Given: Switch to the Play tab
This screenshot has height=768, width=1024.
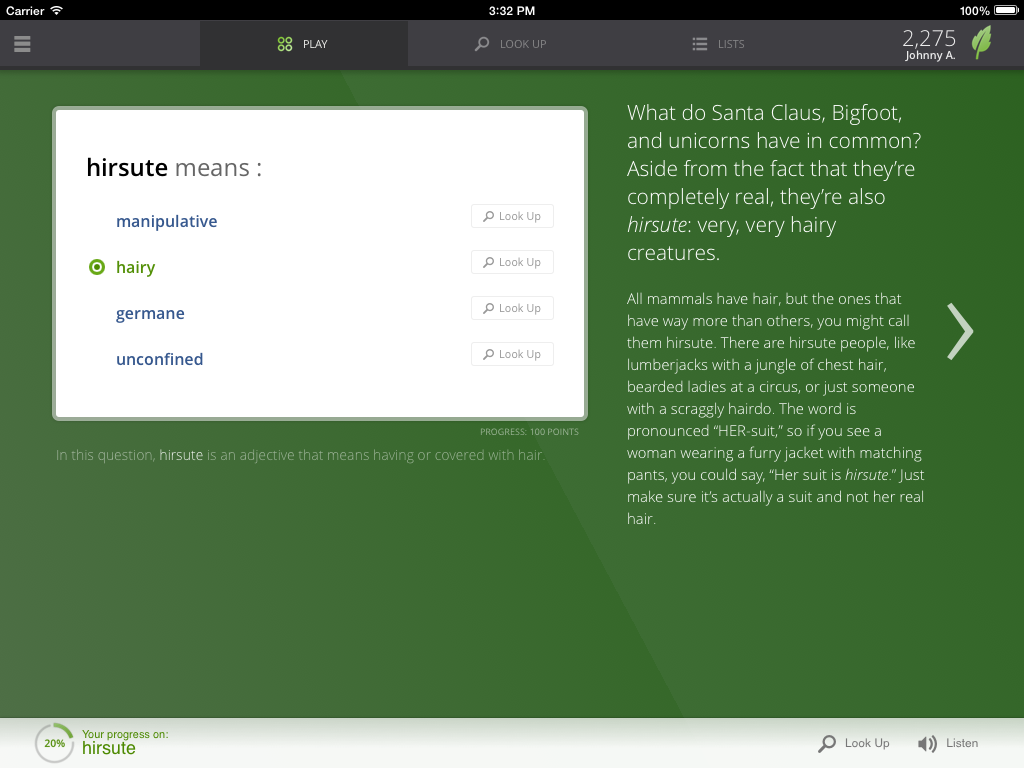Looking at the screenshot, I should pyautogui.click(x=303, y=44).
